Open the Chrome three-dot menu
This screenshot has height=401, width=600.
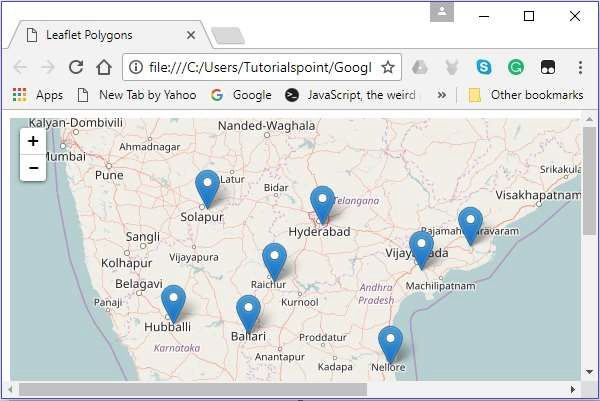click(x=580, y=67)
